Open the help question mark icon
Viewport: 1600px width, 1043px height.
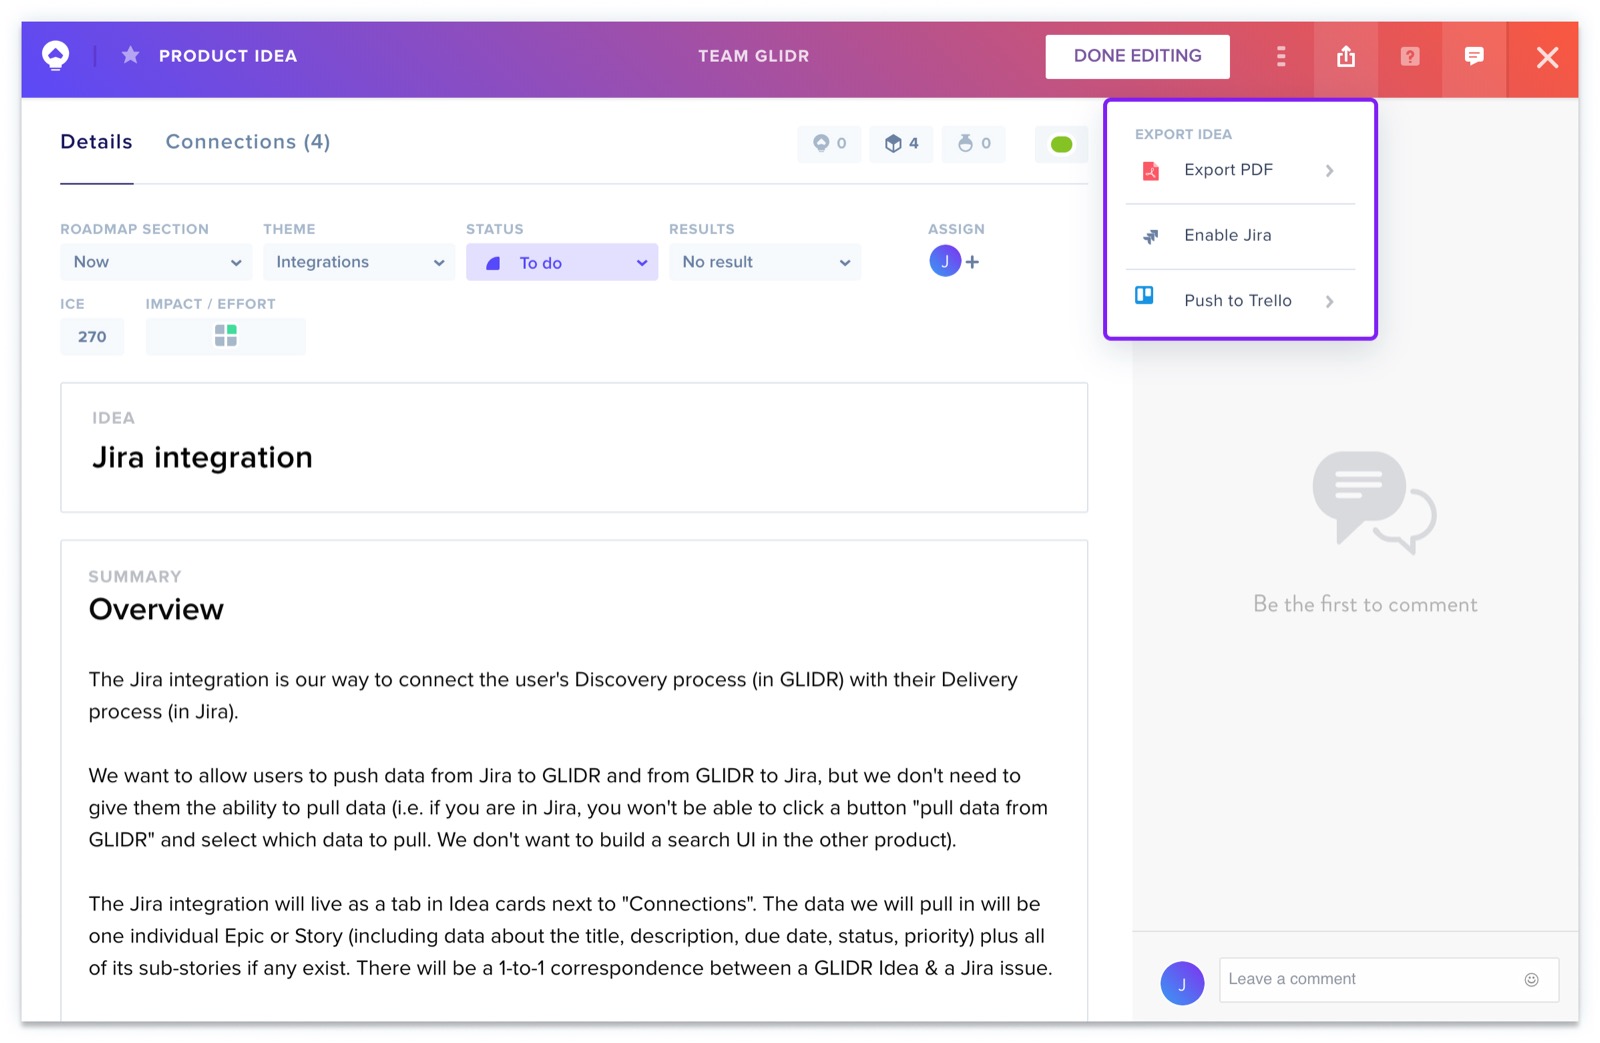(1410, 57)
